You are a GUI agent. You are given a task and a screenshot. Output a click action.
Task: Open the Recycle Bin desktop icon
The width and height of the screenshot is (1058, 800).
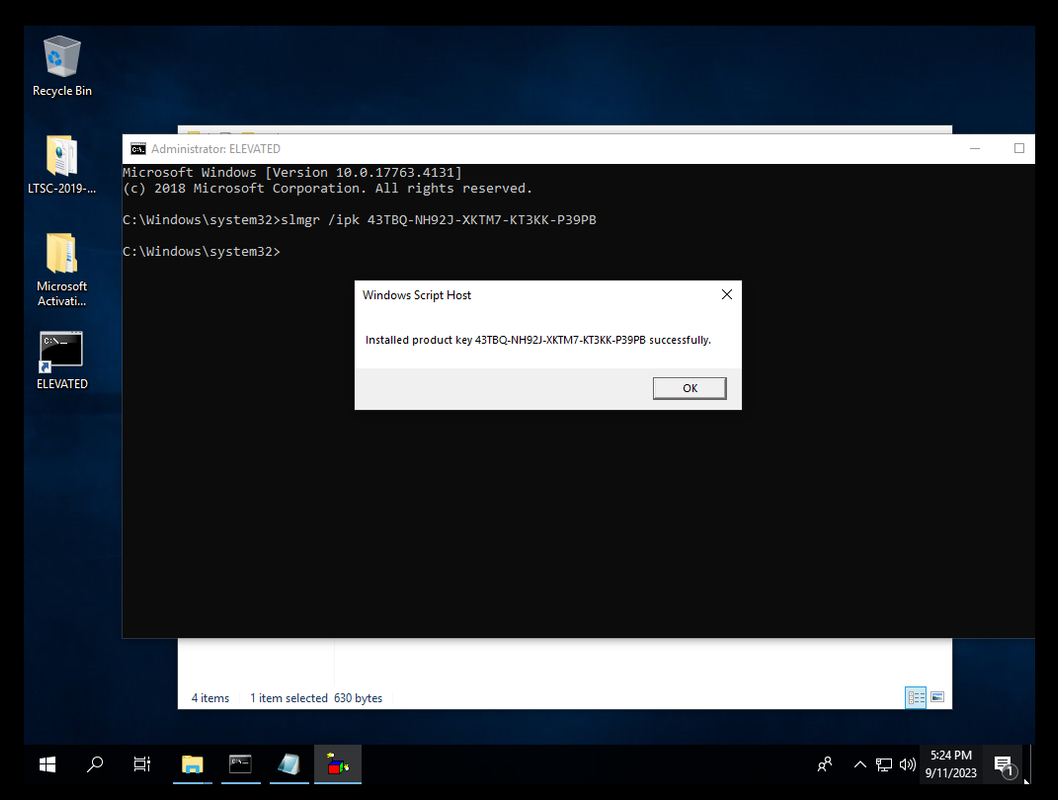[x=62, y=66]
